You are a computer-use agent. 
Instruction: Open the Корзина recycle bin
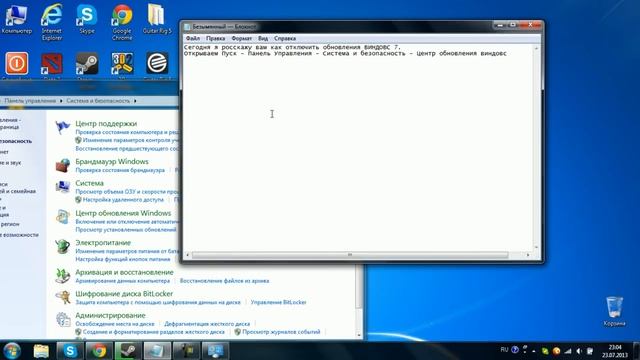(x=614, y=311)
